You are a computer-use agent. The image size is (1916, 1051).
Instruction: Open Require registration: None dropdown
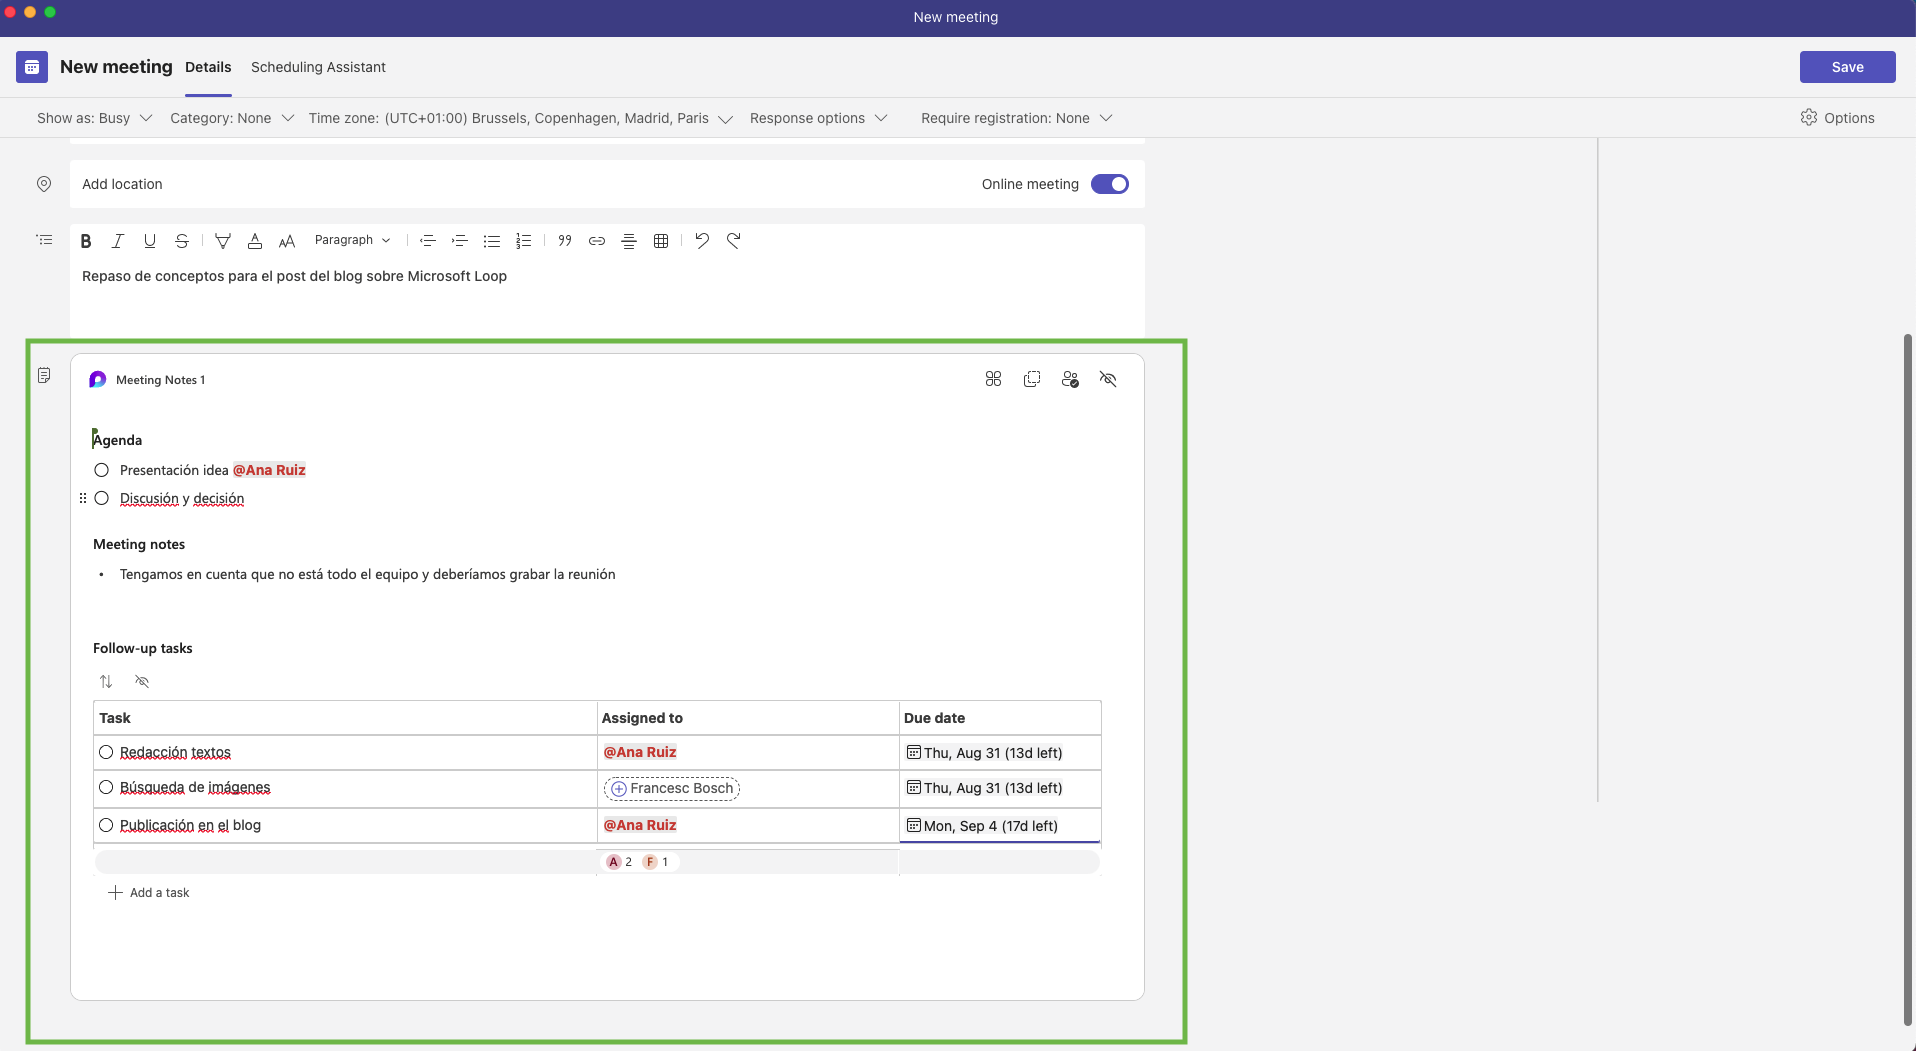click(1017, 118)
